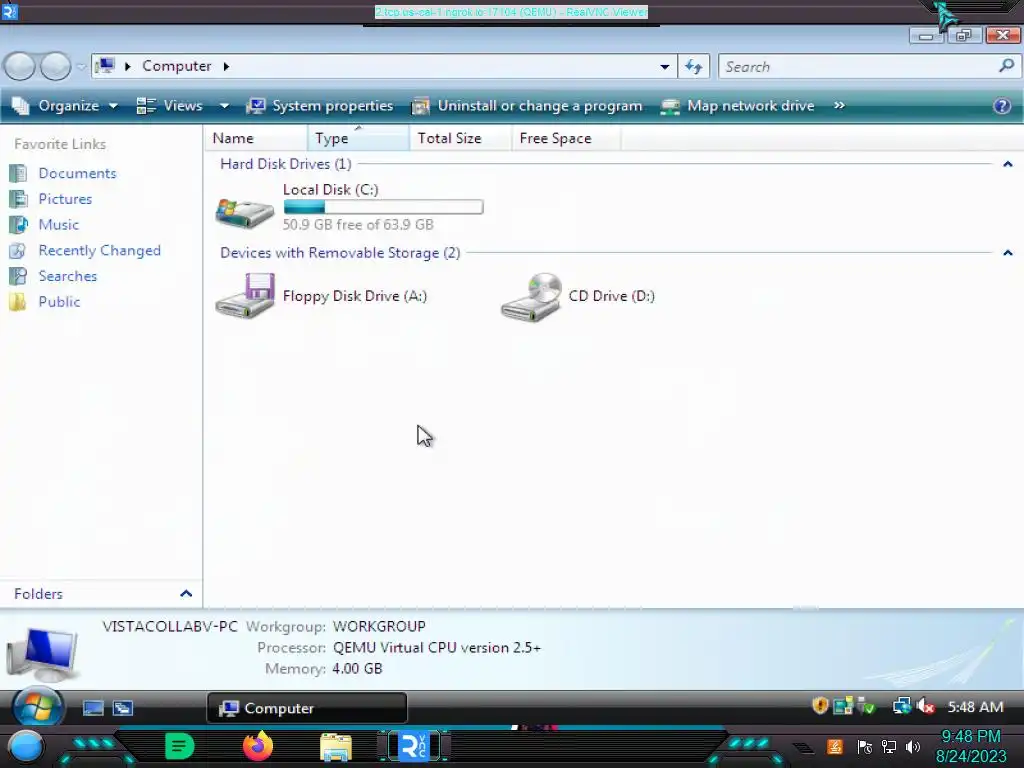Sort by the Free Space column header

coord(566,138)
